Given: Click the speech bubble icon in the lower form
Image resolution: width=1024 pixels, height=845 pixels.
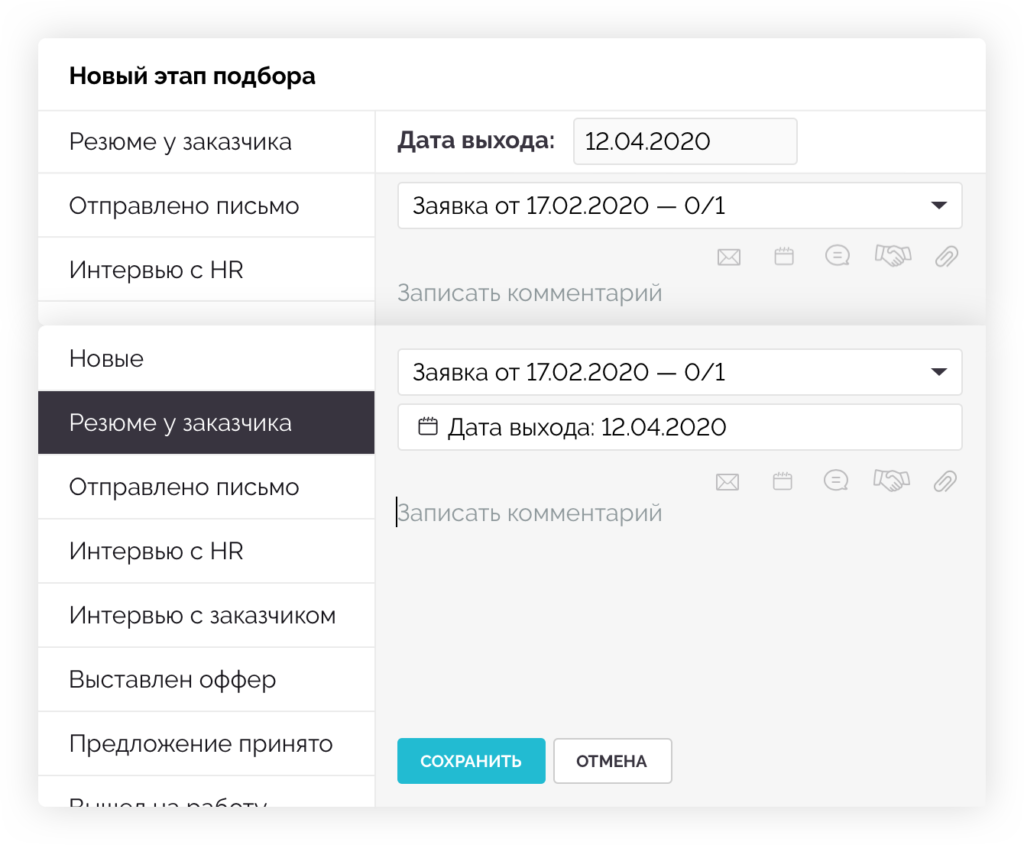Looking at the screenshot, I should pyautogui.click(x=837, y=481).
